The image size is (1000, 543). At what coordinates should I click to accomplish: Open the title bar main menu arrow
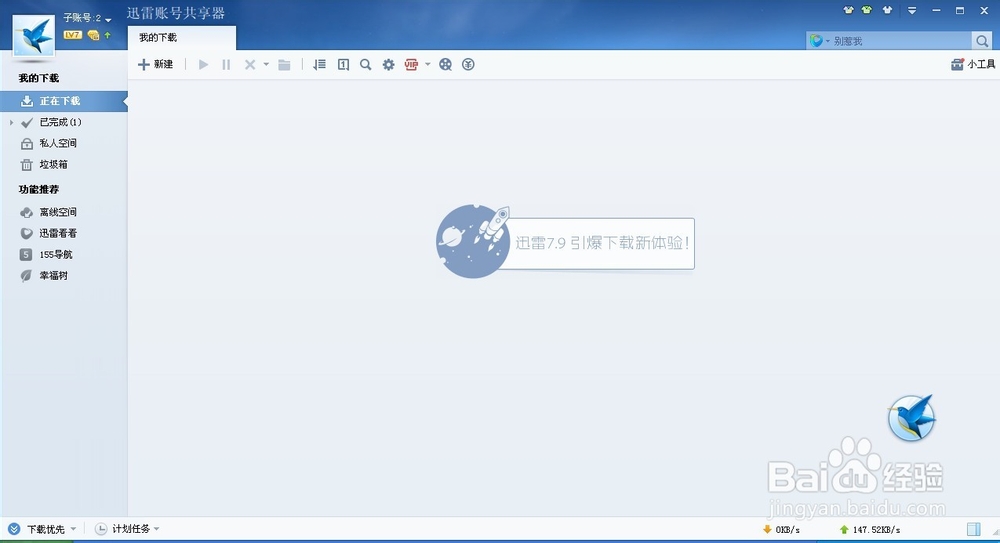pos(913,11)
